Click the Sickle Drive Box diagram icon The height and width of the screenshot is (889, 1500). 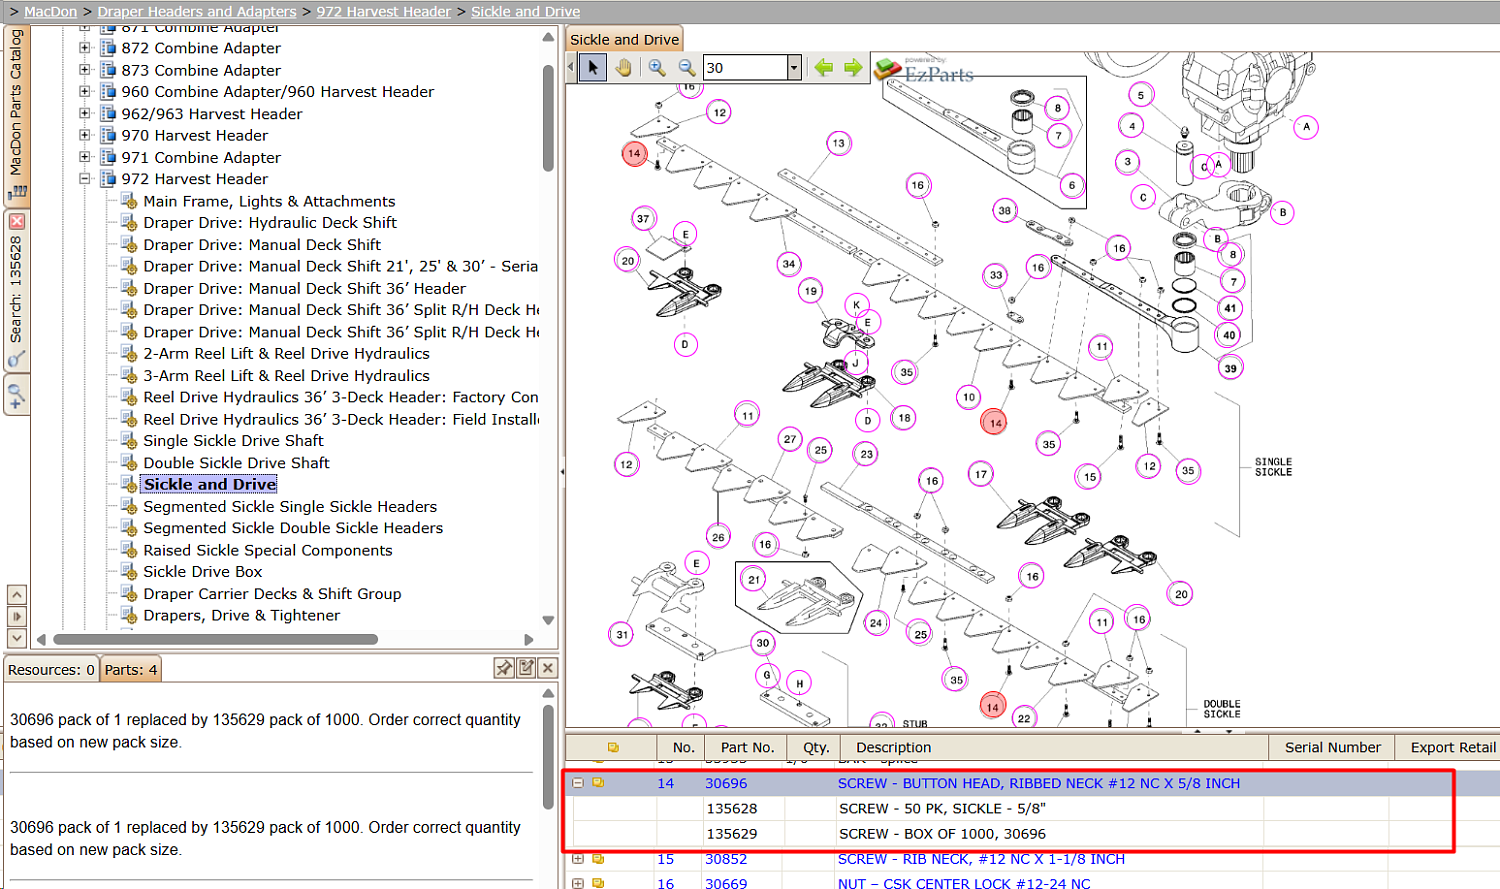[x=129, y=572]
